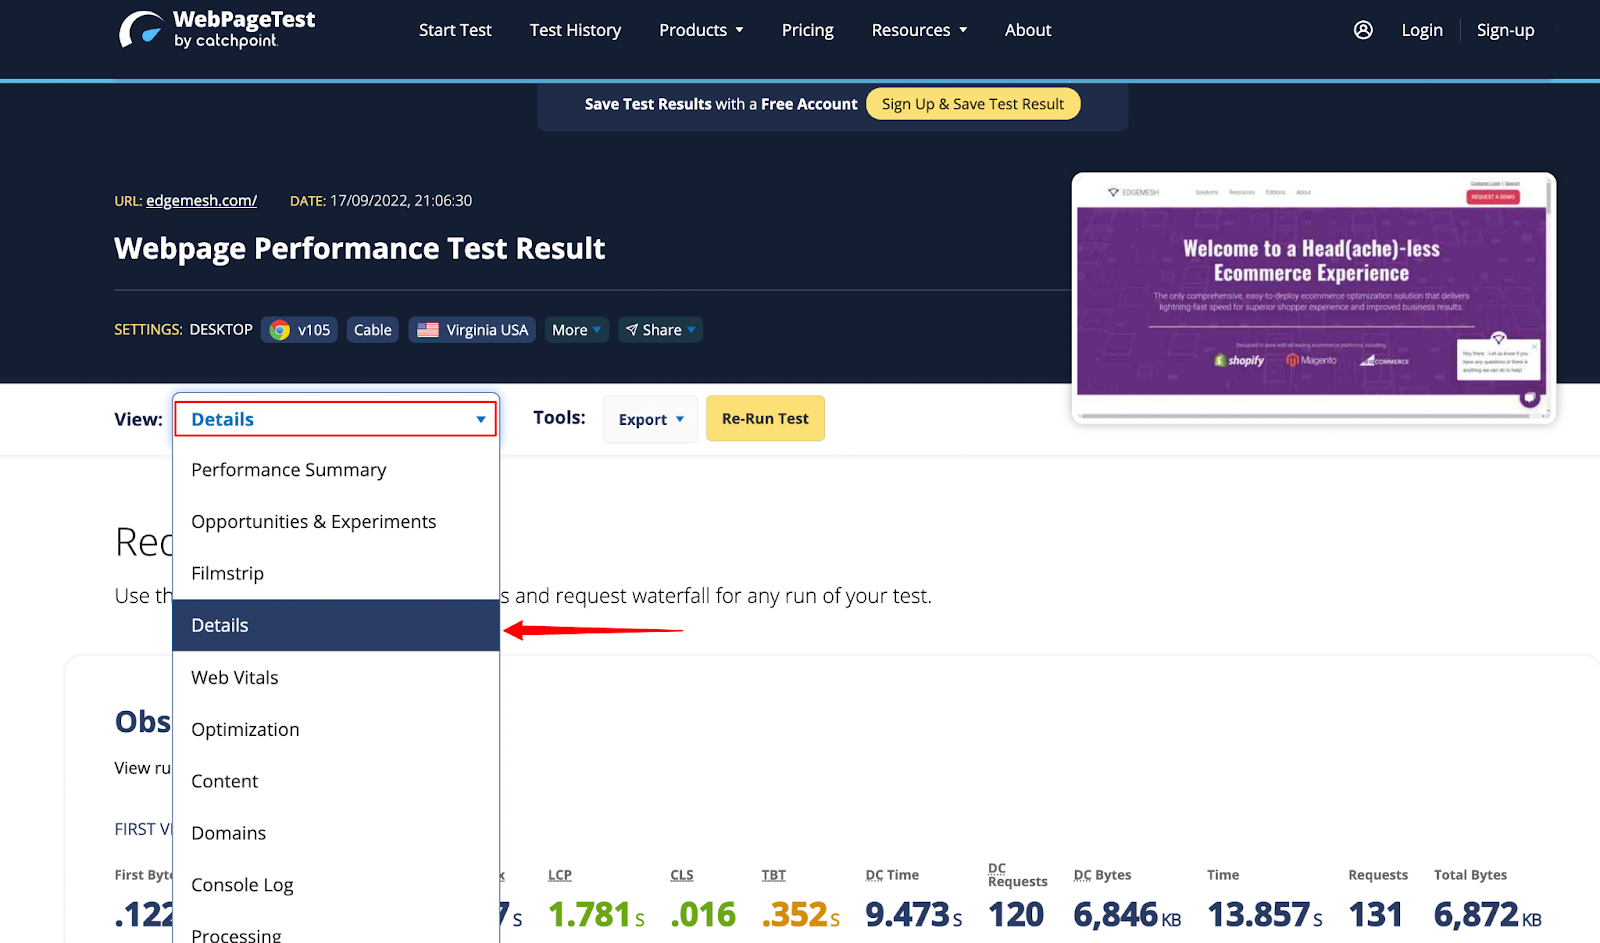The image size is (1600, 943).
Task: Click the DC Requests value 120
Action: (1016, 915)
